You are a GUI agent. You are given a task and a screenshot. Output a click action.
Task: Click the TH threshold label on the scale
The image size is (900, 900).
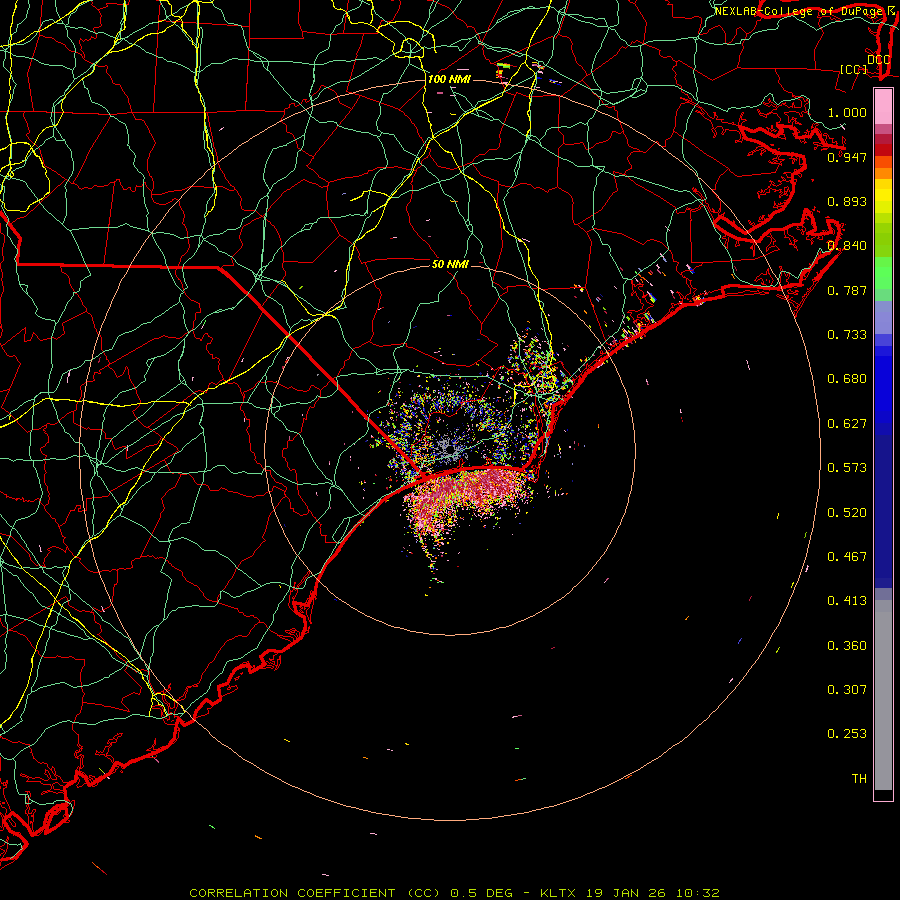[x=859, y=779]
